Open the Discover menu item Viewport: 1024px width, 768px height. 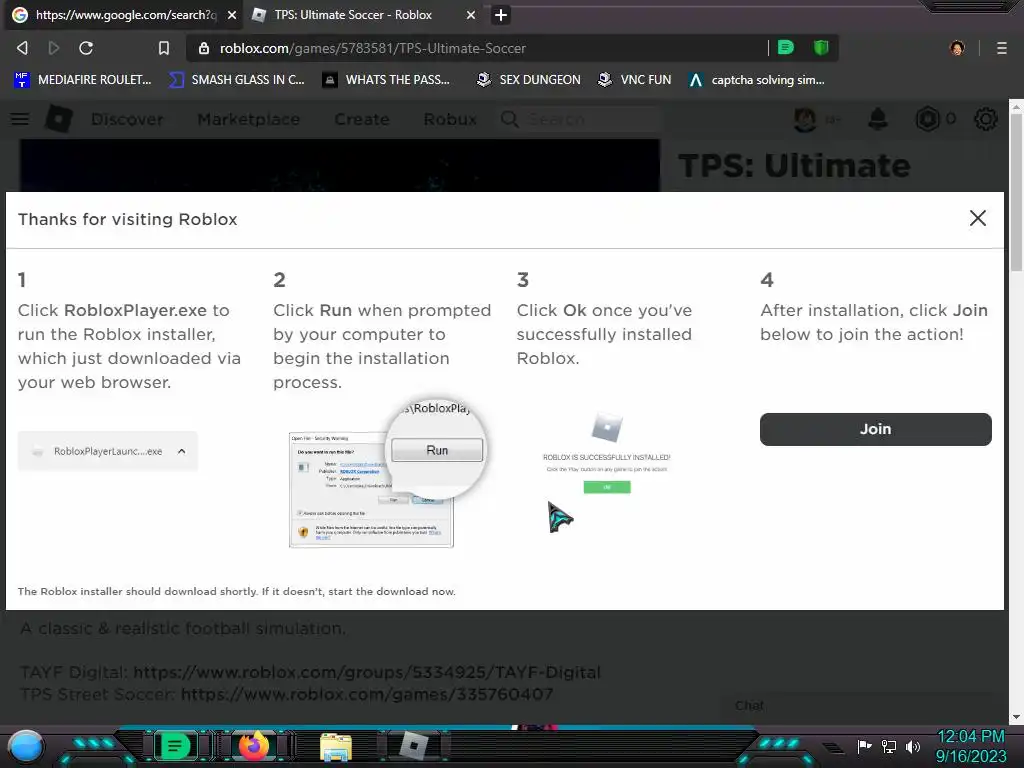pyautogui.click(x=127, y=120)
